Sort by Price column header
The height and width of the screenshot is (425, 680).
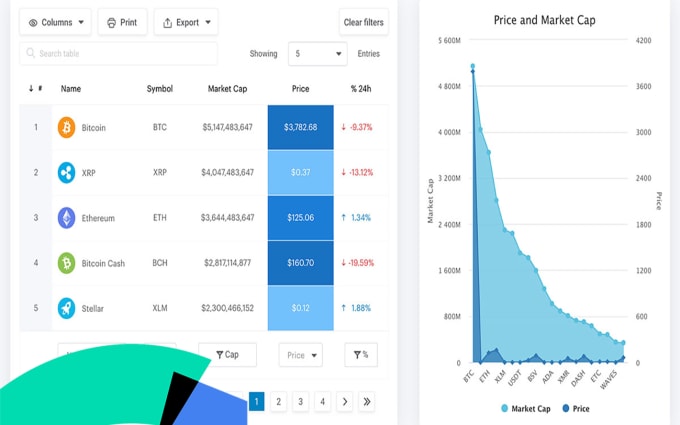click(300, 89)
